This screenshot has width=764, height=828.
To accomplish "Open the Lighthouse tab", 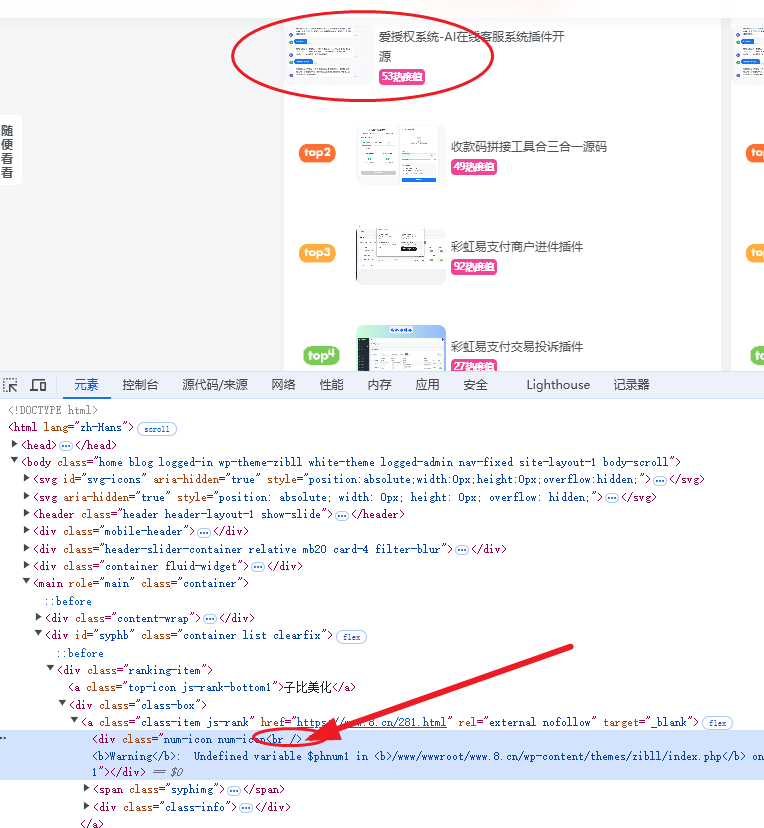I will 557,385.
